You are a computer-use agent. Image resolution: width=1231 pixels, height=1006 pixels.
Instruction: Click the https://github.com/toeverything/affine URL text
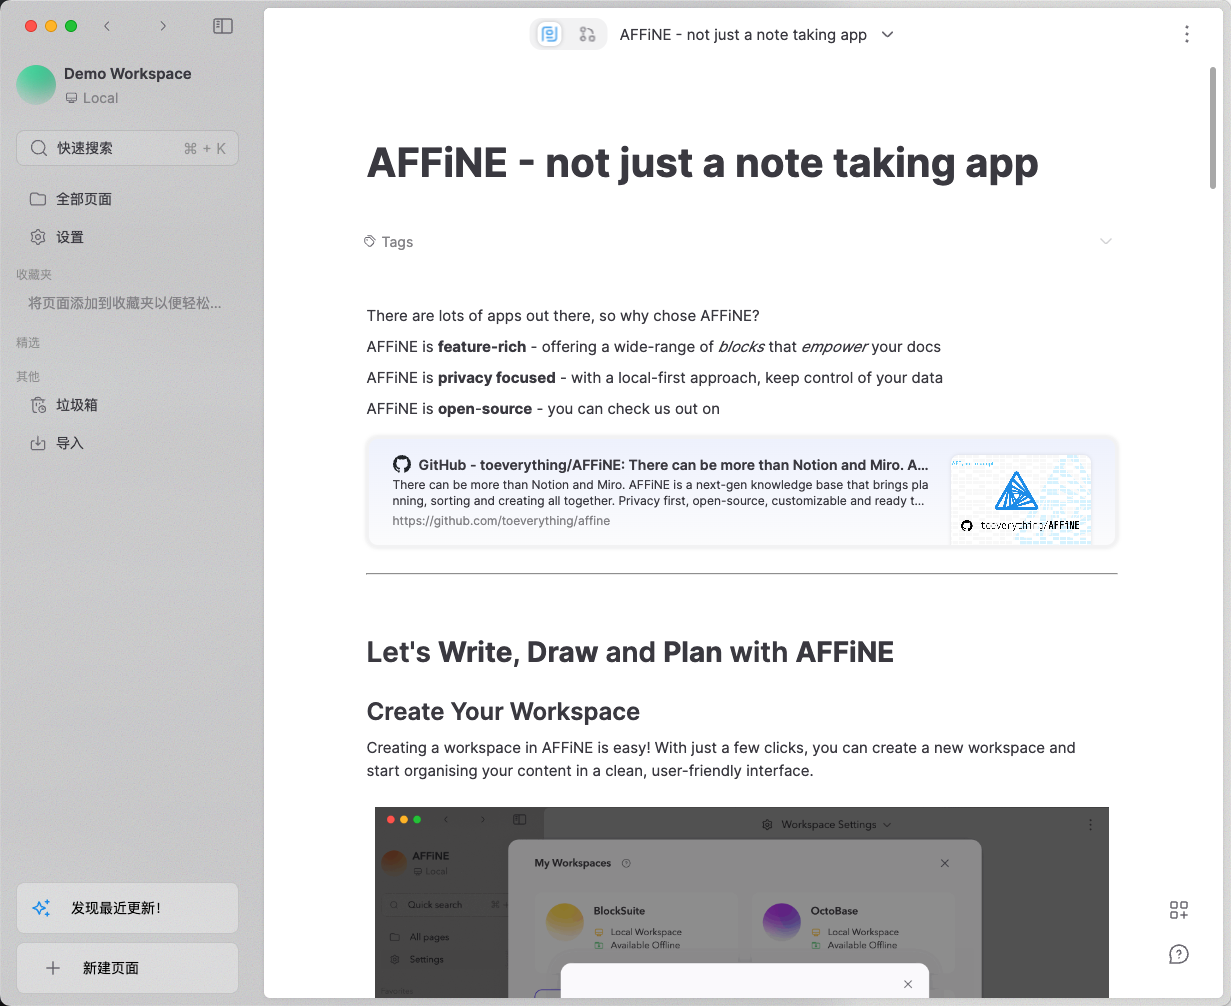pos(501,521)
